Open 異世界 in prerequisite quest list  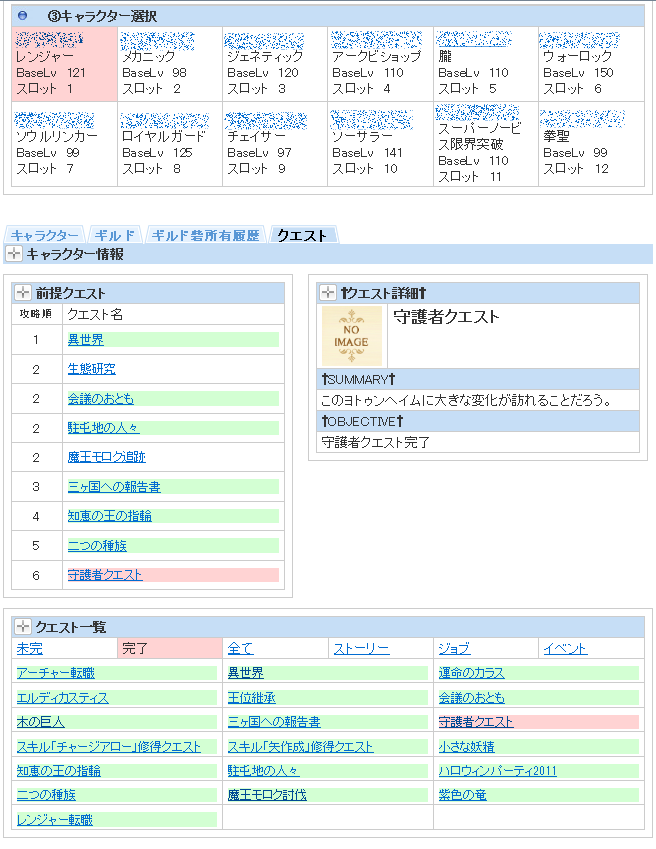click(85, 340)
